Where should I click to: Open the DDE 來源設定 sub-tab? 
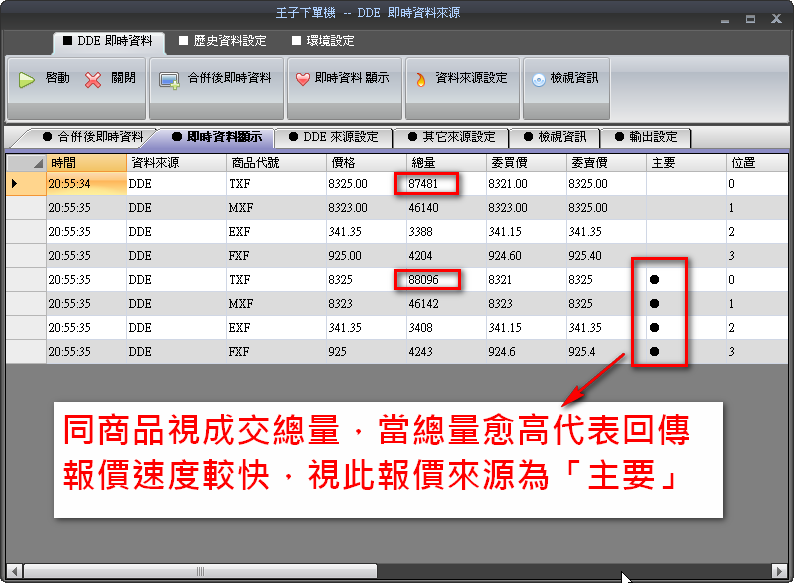click(334, 137)
